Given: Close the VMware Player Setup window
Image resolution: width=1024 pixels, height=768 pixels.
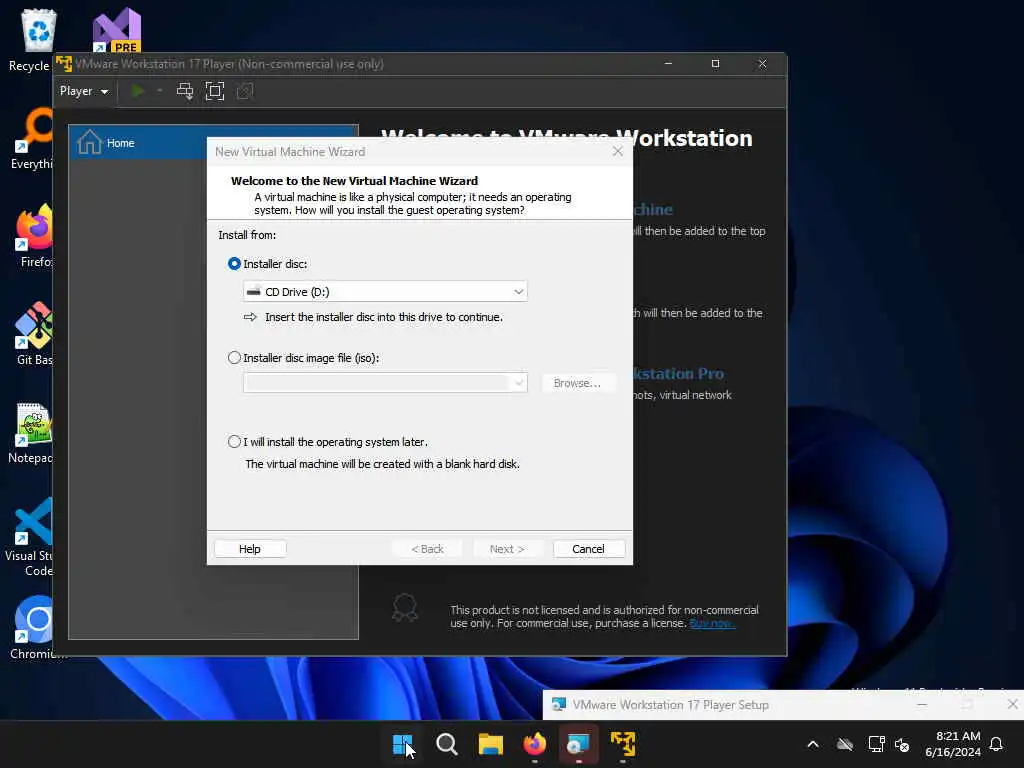Looking at the screenshot, I should 1012,704.
